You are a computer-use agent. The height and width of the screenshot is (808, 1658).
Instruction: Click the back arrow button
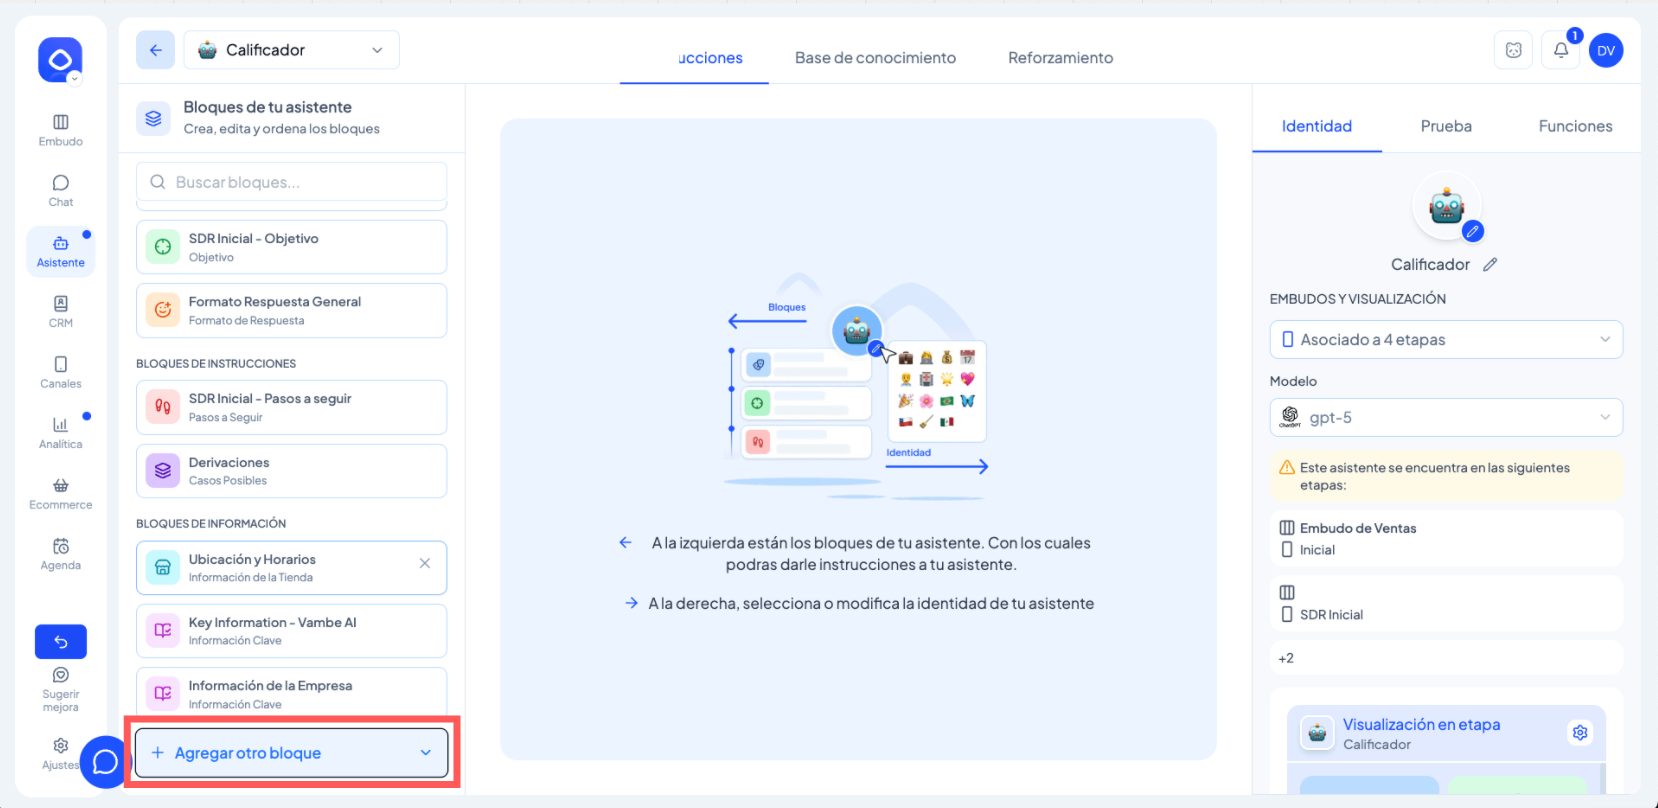point(156,50)
